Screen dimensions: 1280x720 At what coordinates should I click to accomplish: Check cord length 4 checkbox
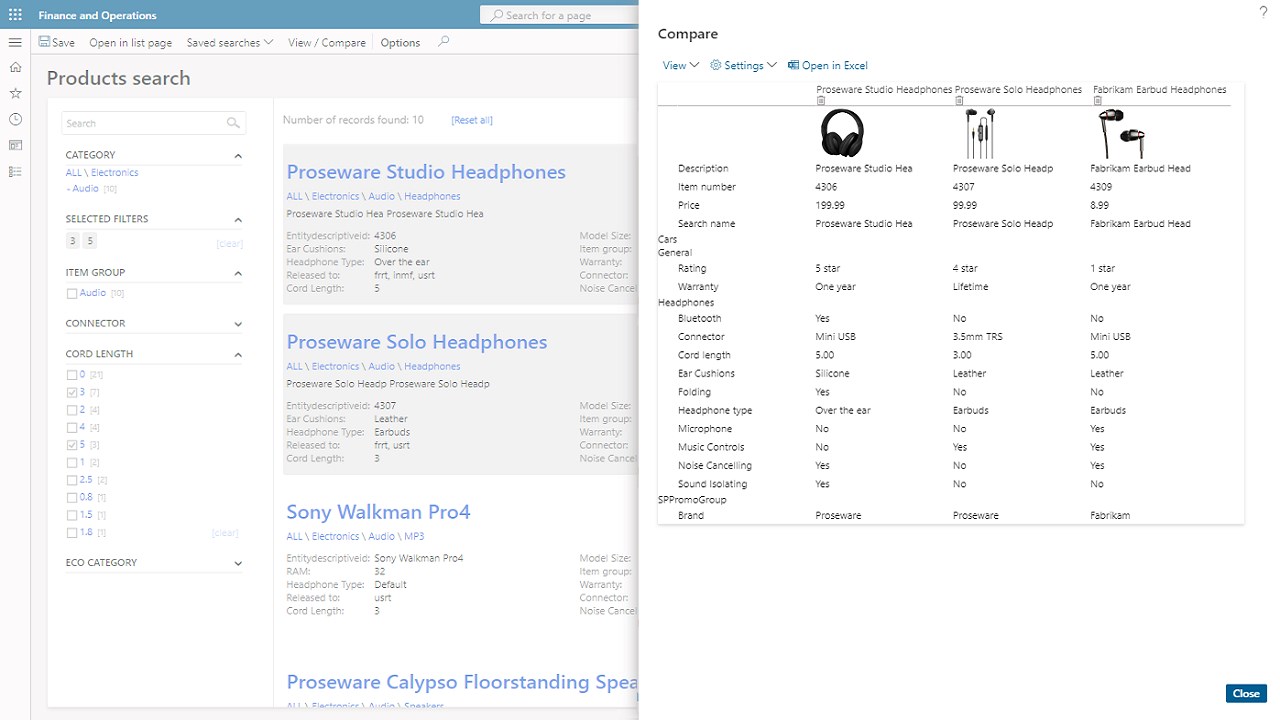tap(72, 428)
